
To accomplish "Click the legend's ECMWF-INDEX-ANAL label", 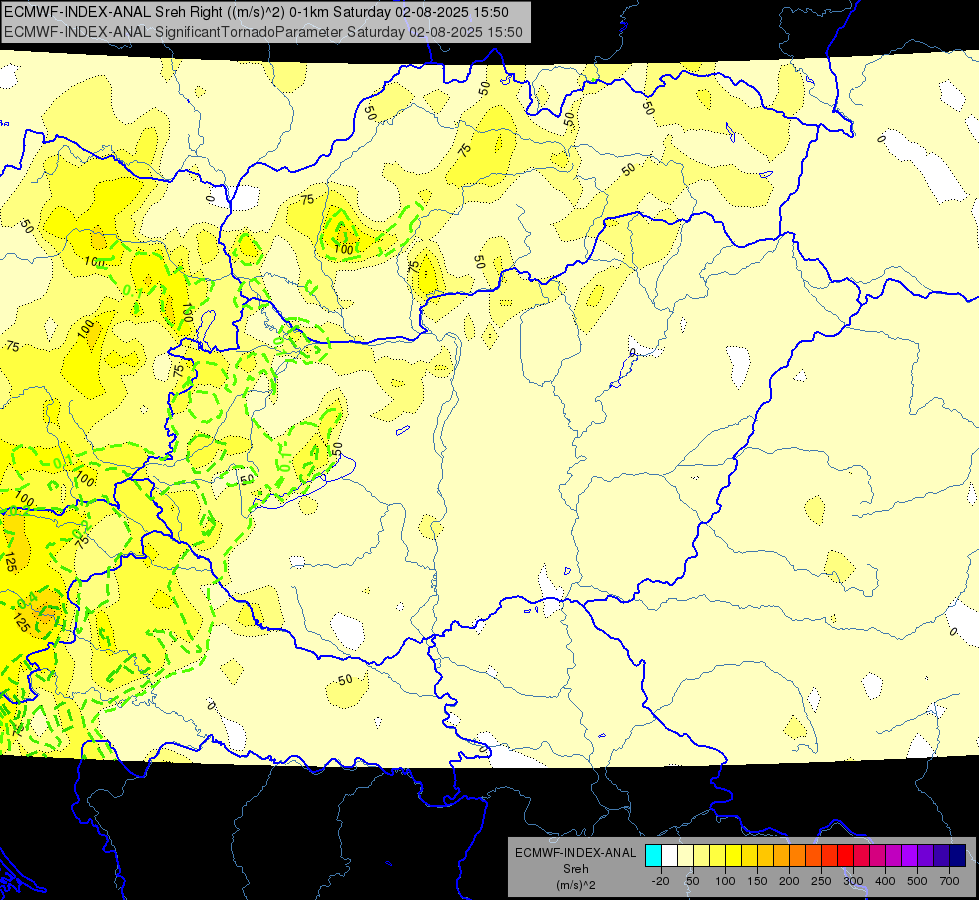I will click(x=576, y=853).
